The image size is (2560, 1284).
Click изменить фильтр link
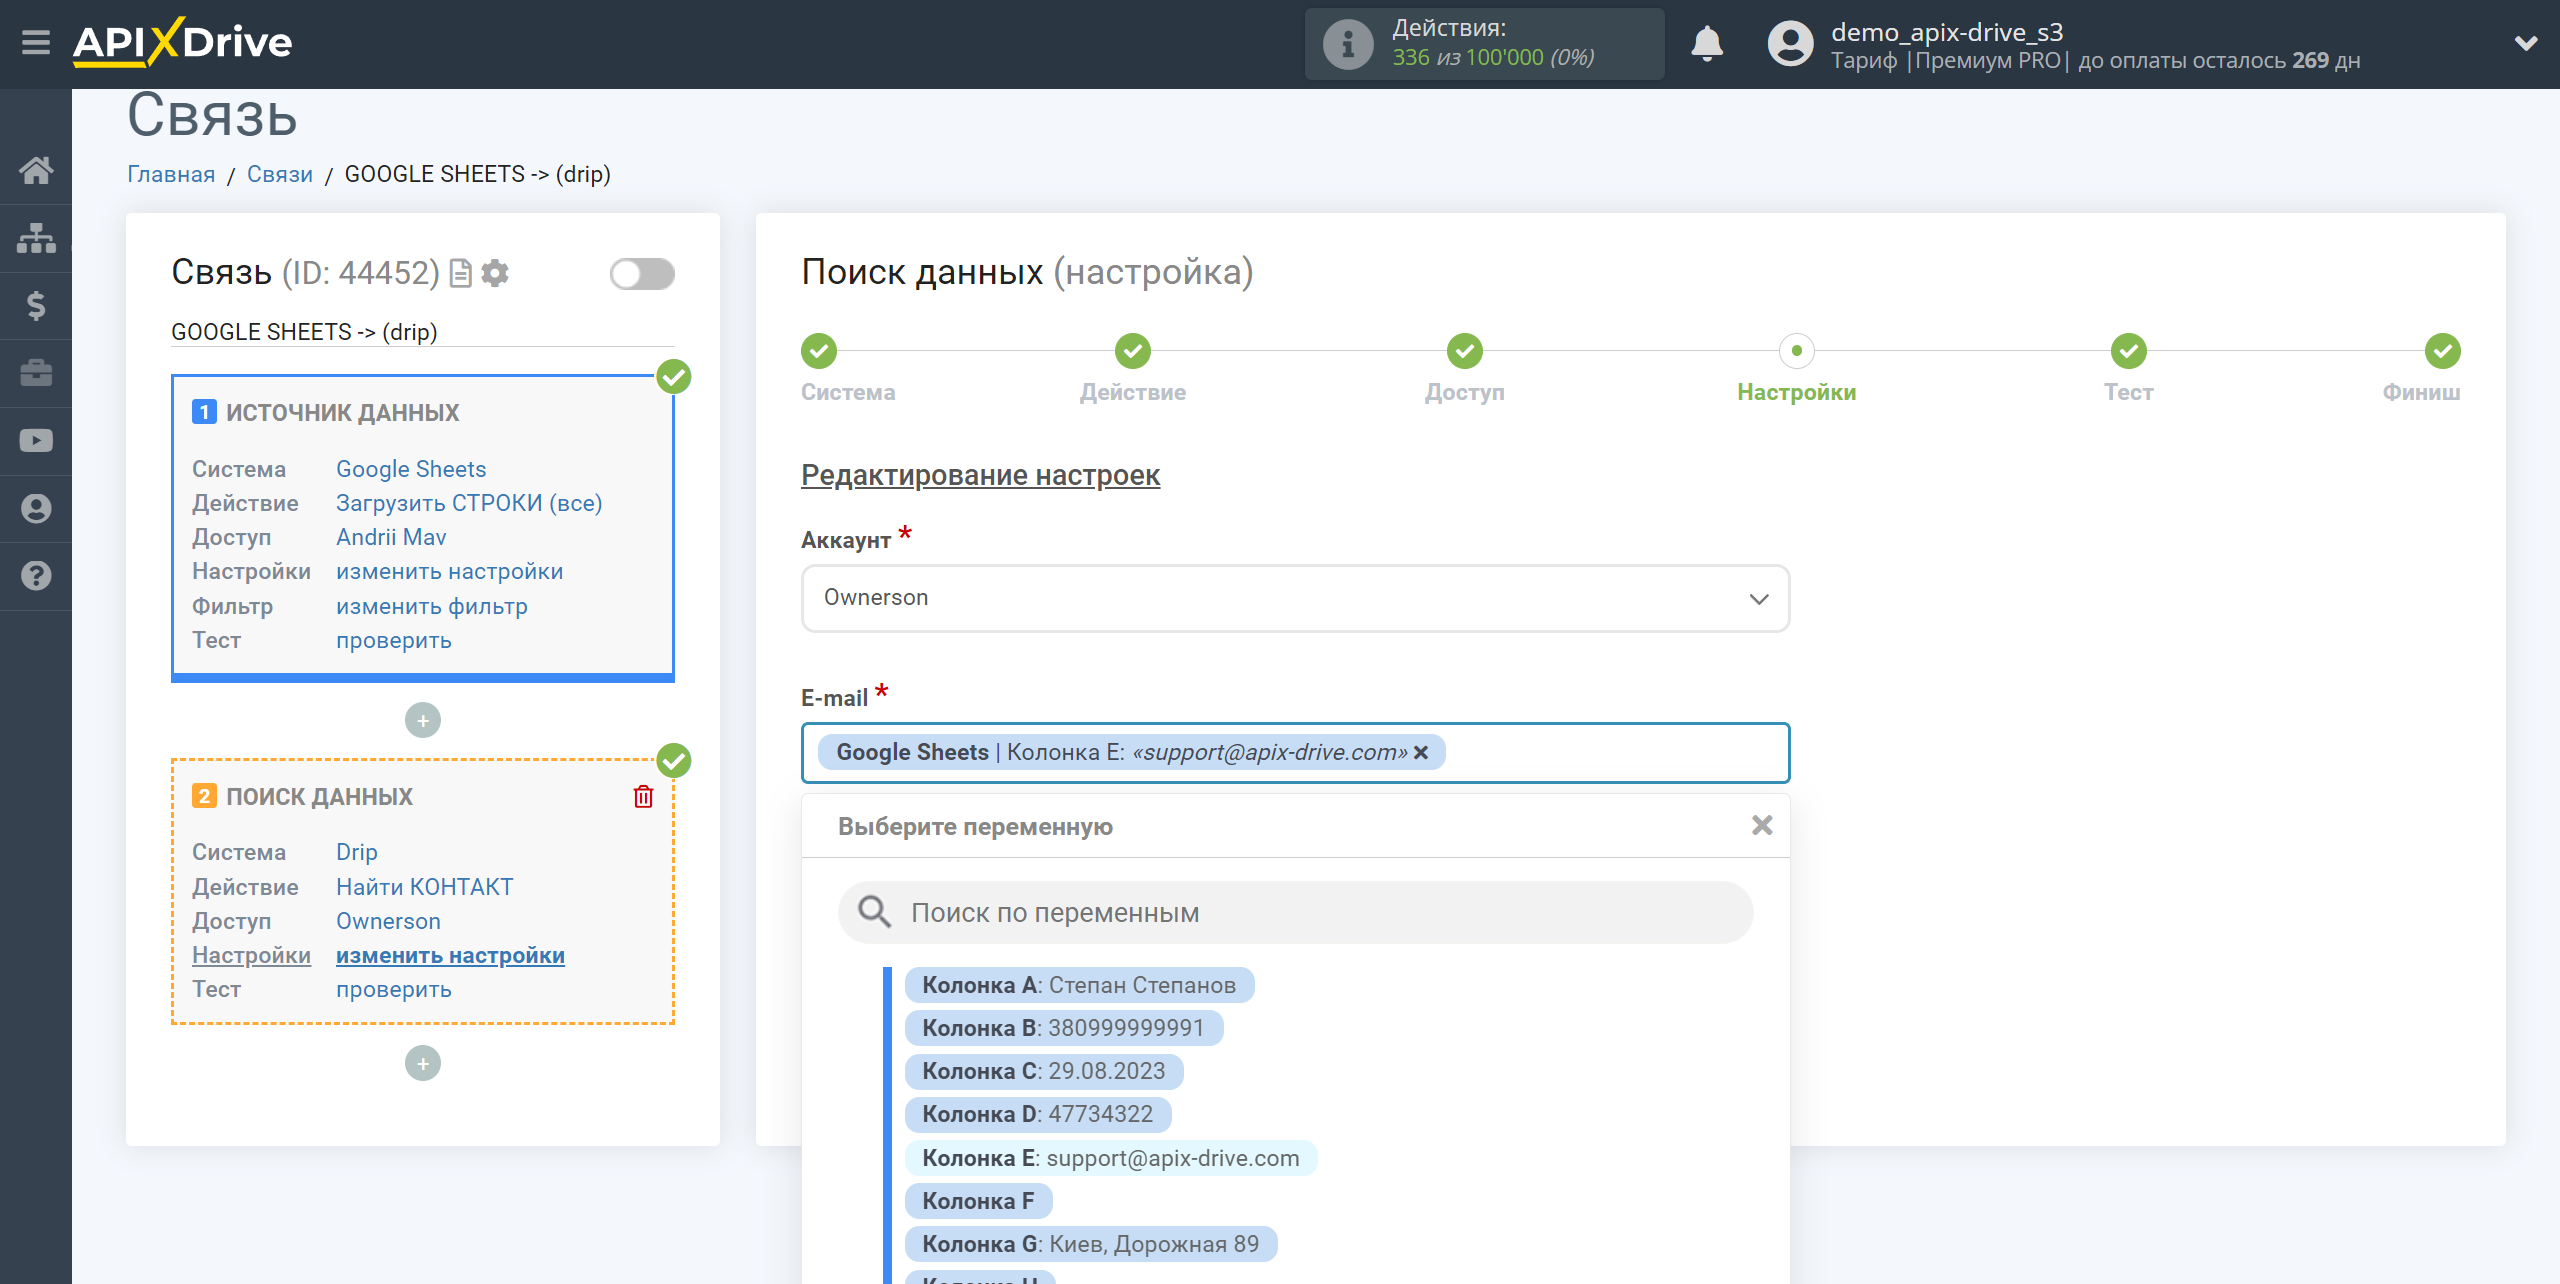pyautogui.click(x=432, y=606)
